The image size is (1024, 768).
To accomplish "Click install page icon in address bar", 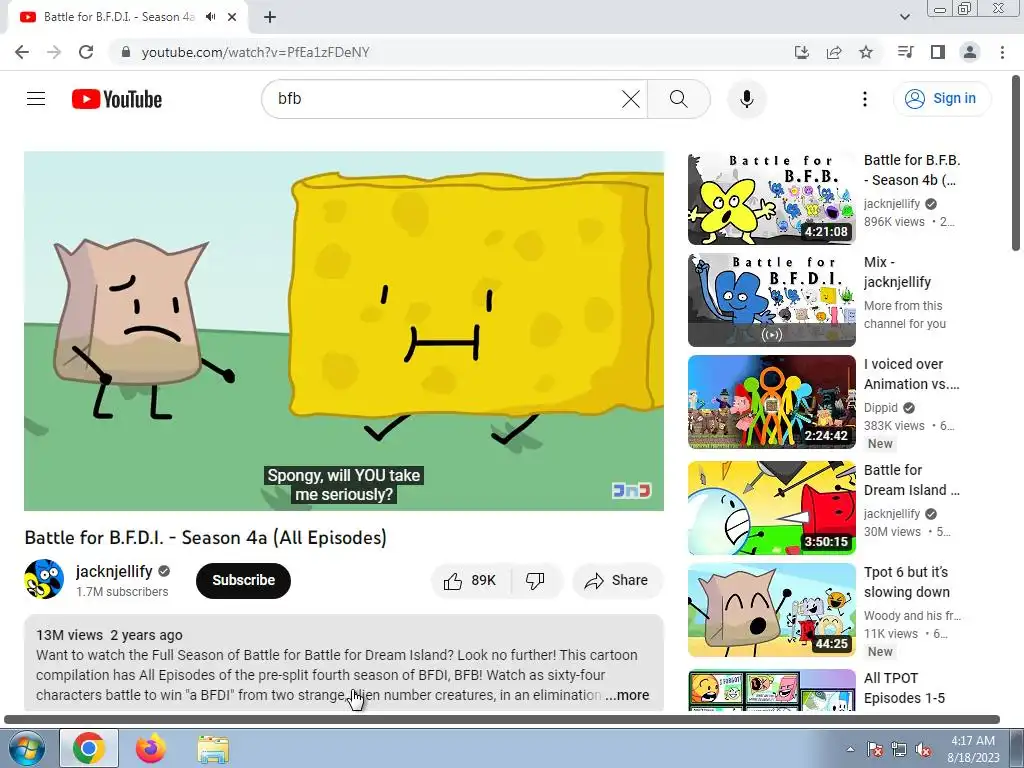I will tap(801, 52).
